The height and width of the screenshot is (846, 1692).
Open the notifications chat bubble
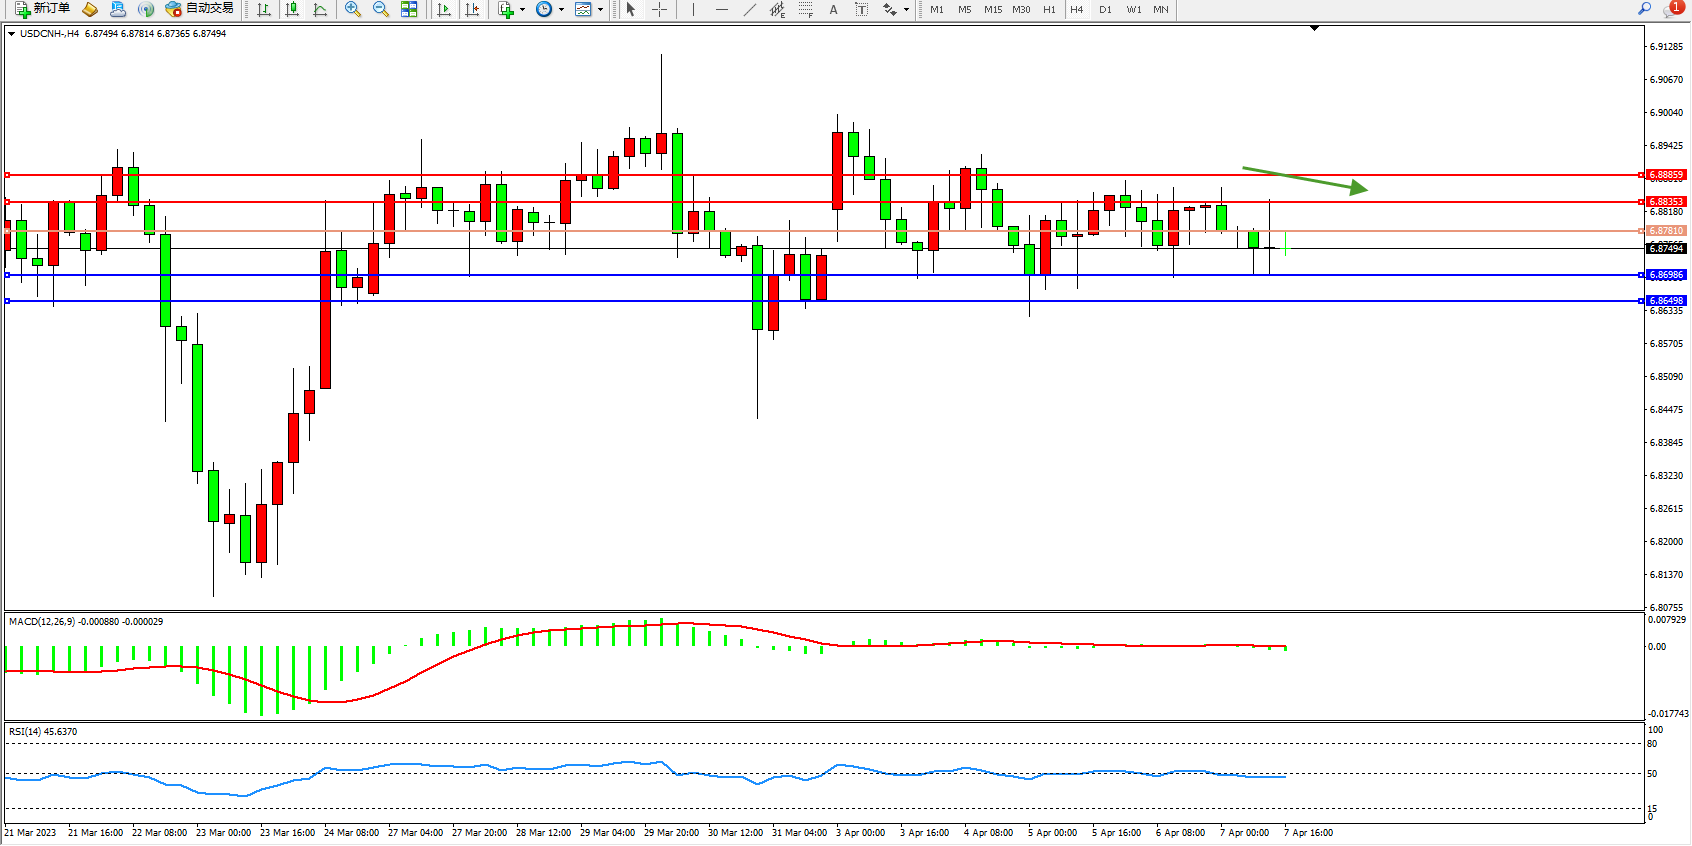tap(1671, 9)
